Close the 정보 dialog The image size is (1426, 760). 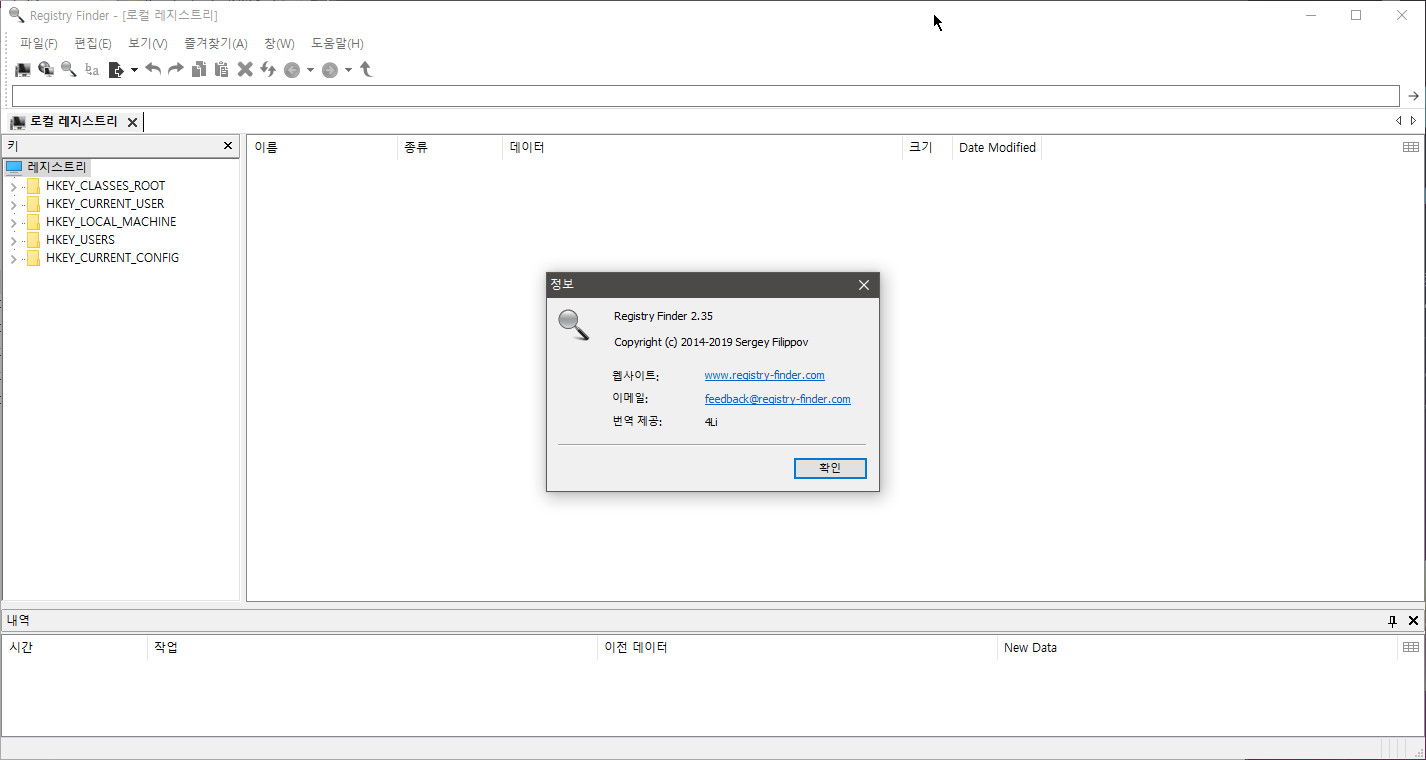[x=864, y=285]
